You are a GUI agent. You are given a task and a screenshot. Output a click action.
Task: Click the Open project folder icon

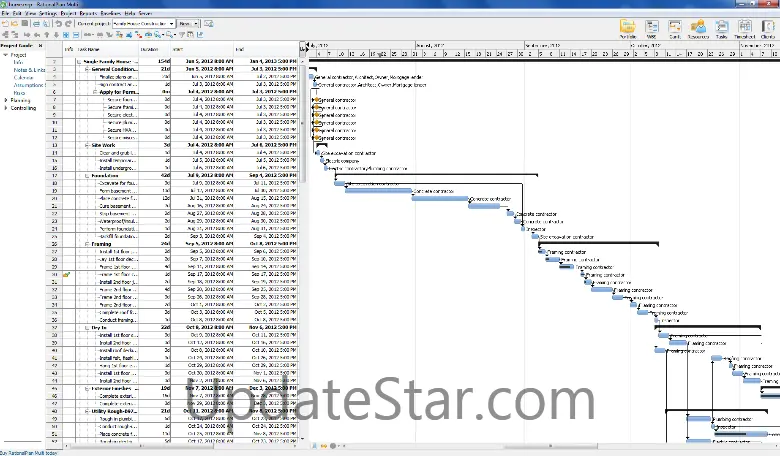point(14,23)
